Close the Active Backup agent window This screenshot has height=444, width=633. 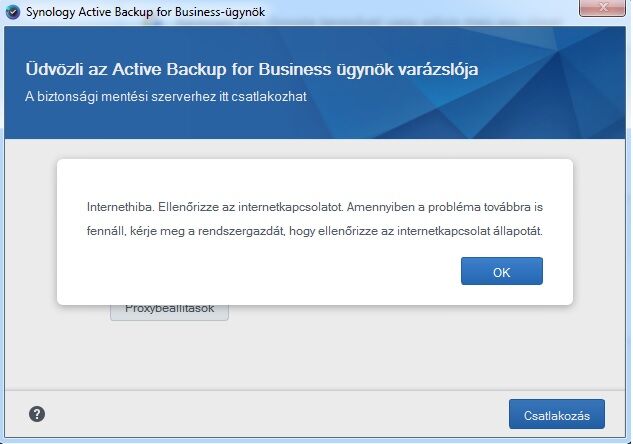tap(602, 8)
